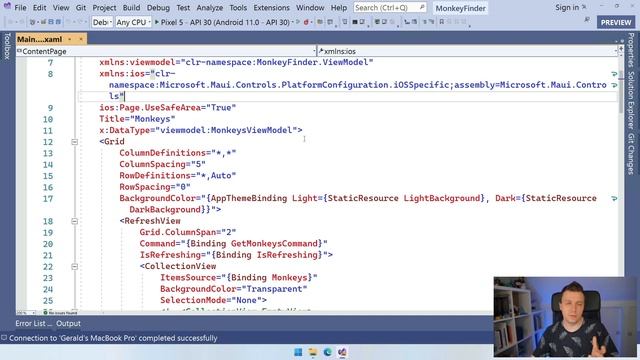Open the Windows Start menu

click(x=298, y=352)
